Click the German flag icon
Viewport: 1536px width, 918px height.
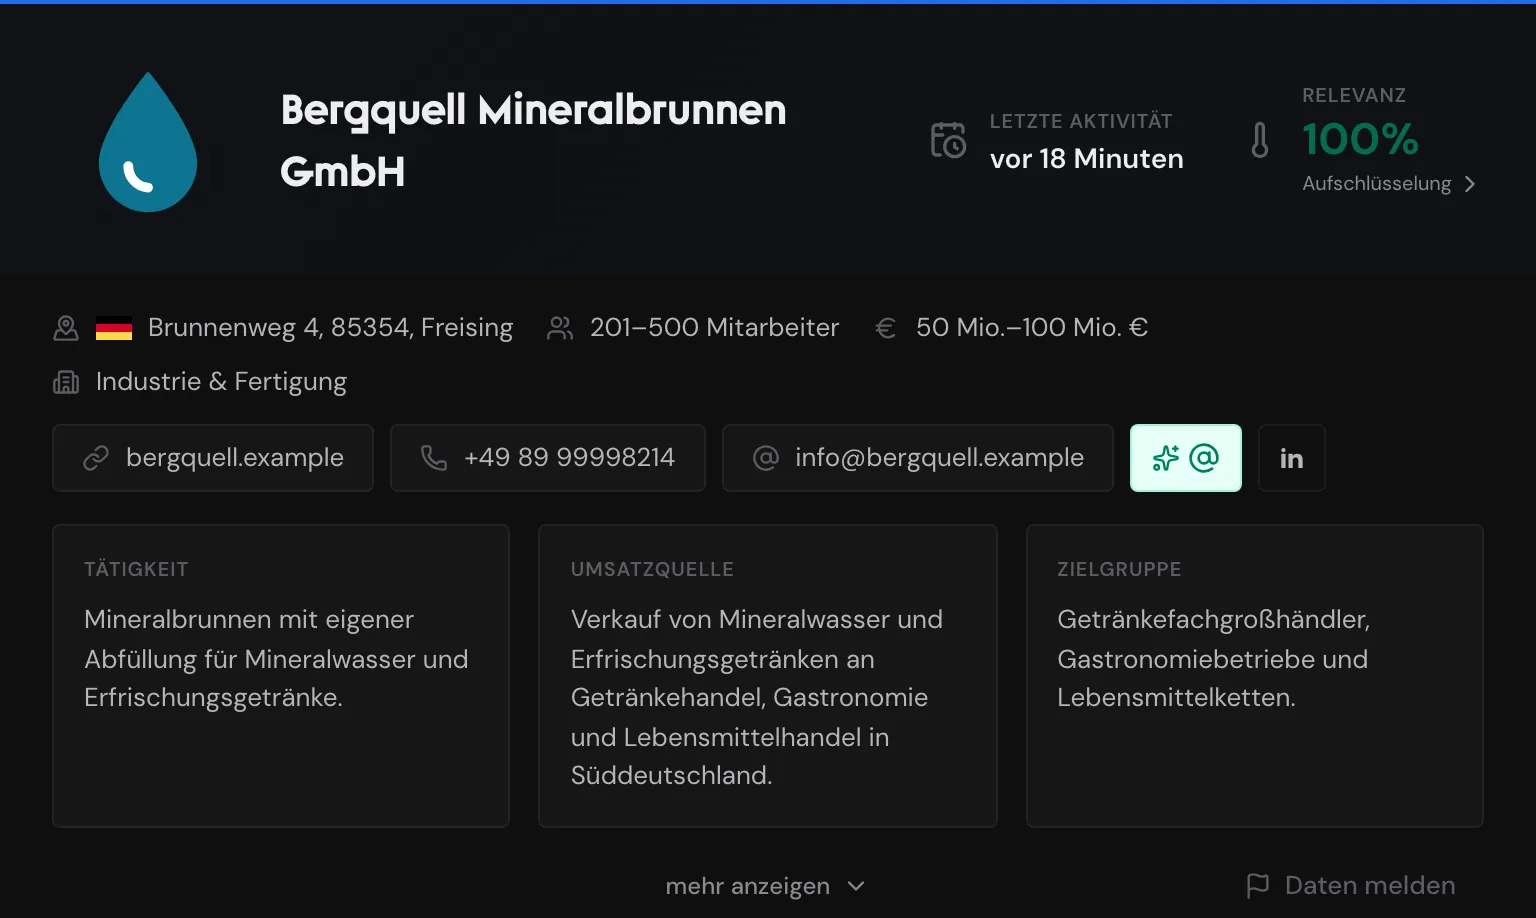click(x=114, y=328)
